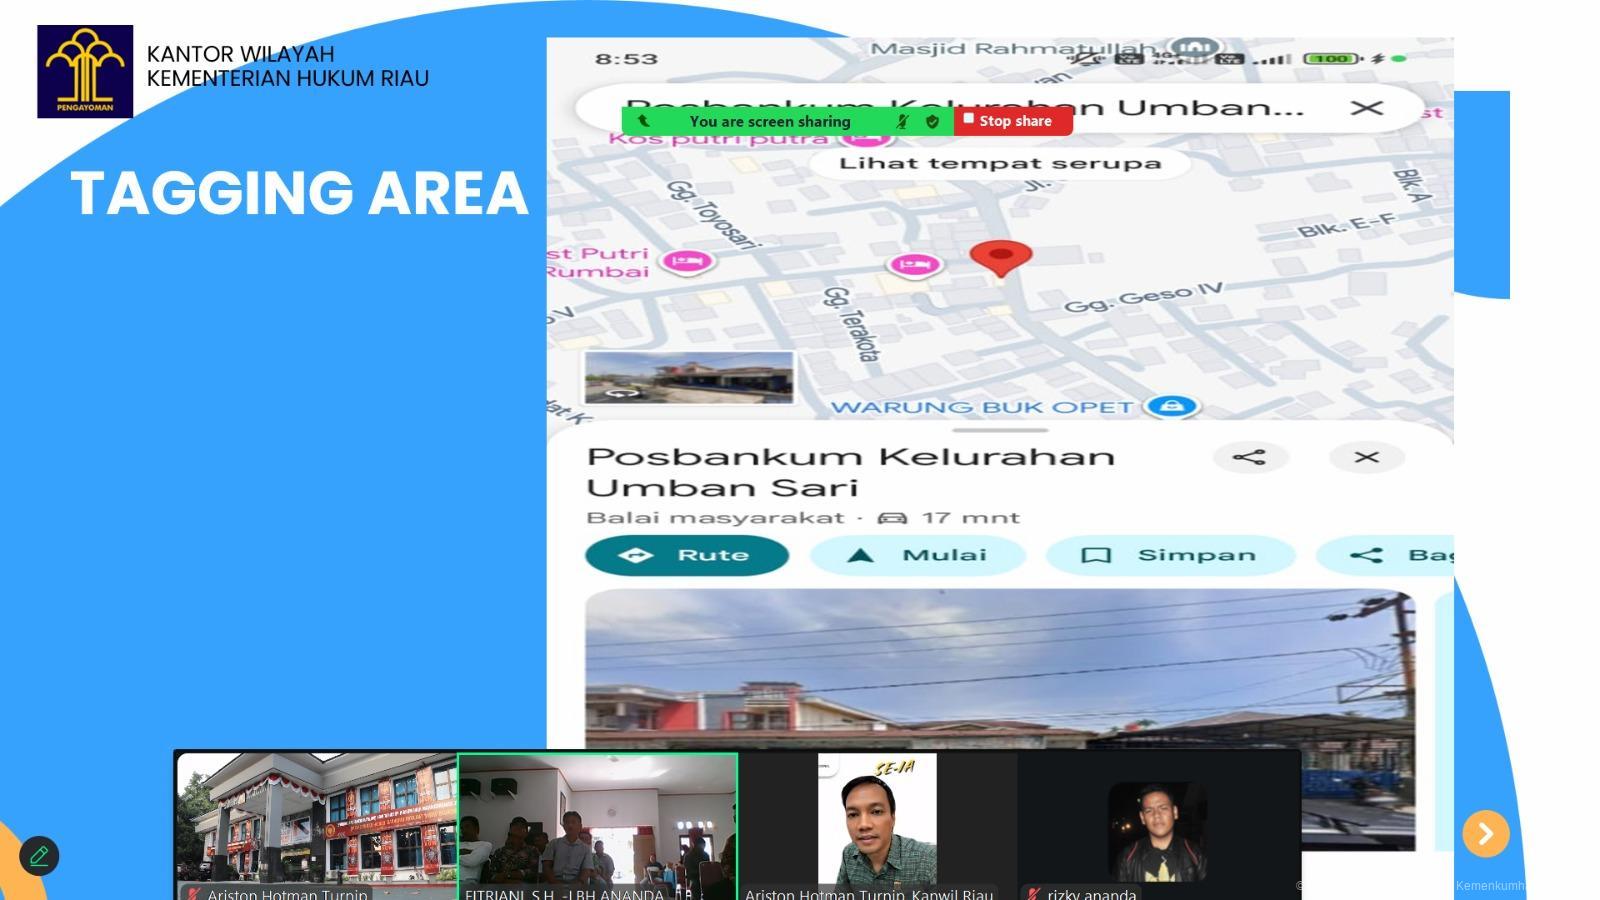
Task: Clear the Posbankum search bar with X
Action: pos(1366,108)
